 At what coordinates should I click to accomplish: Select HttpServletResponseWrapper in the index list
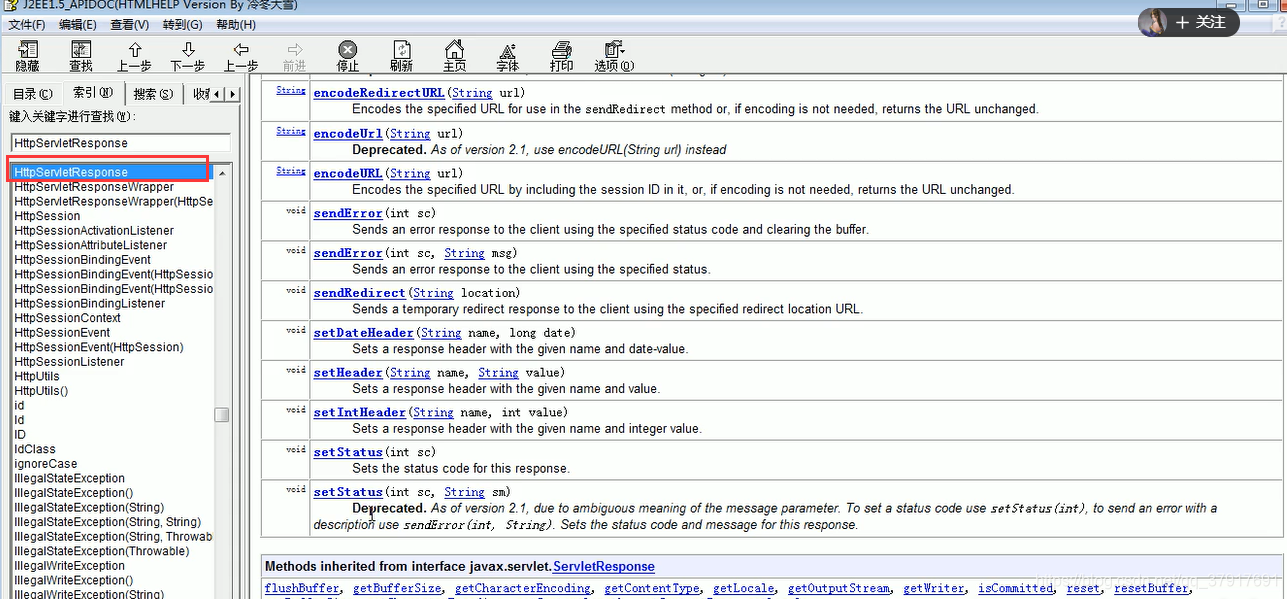click(94, 187)
